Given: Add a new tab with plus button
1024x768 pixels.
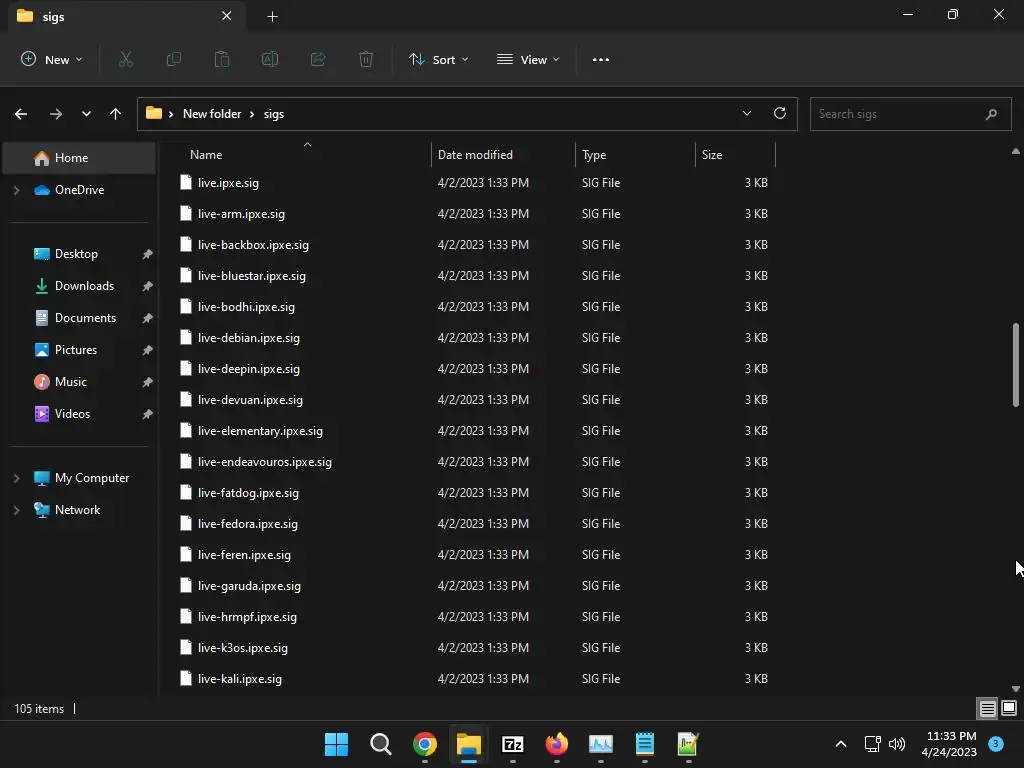Looking at the screenshot, I should 272,17.
